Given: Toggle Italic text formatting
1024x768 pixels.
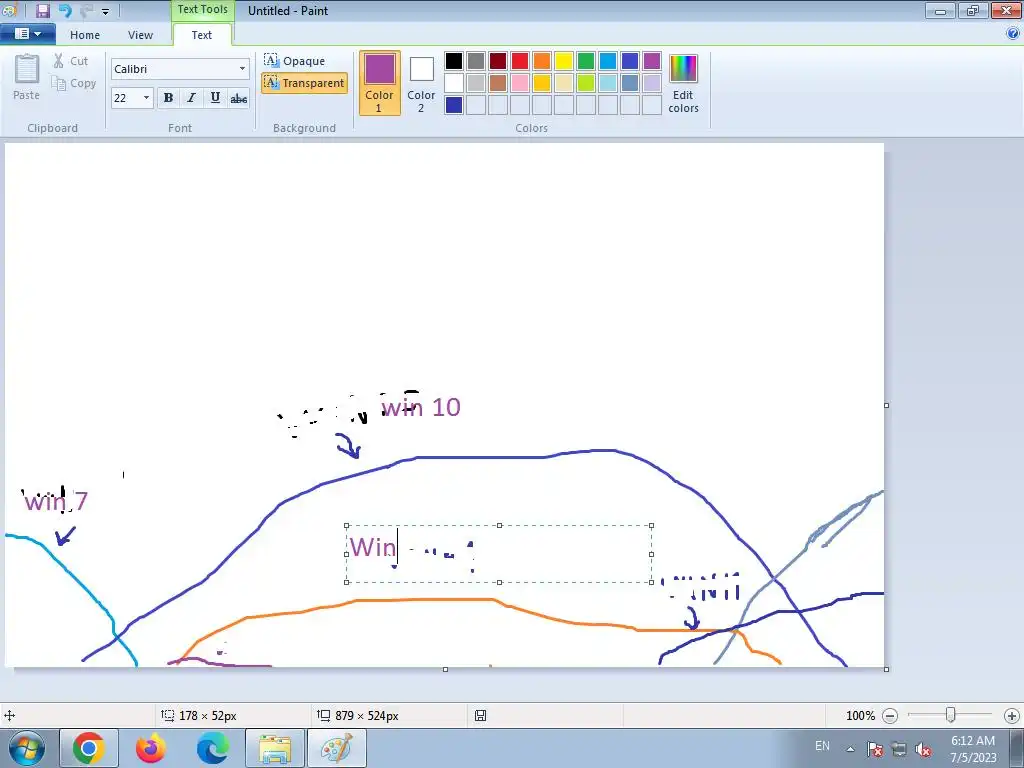Looking at the screenshot, I should (191, 98).
